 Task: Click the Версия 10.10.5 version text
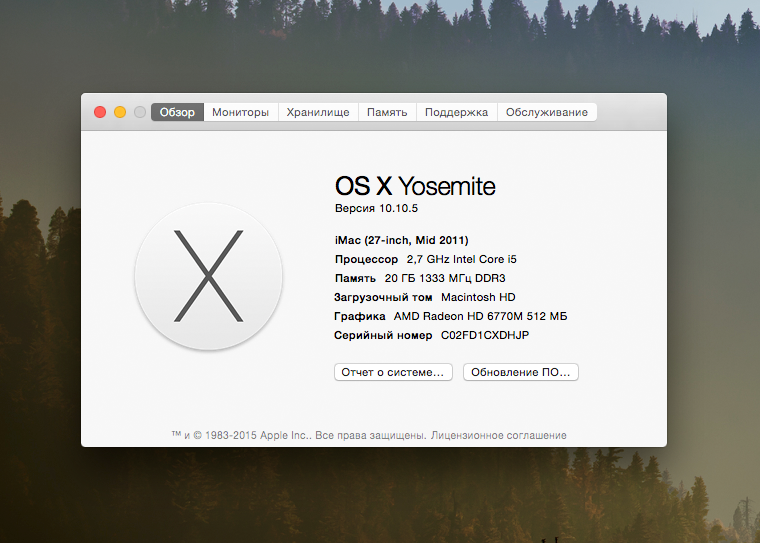[x=376, y=208]
